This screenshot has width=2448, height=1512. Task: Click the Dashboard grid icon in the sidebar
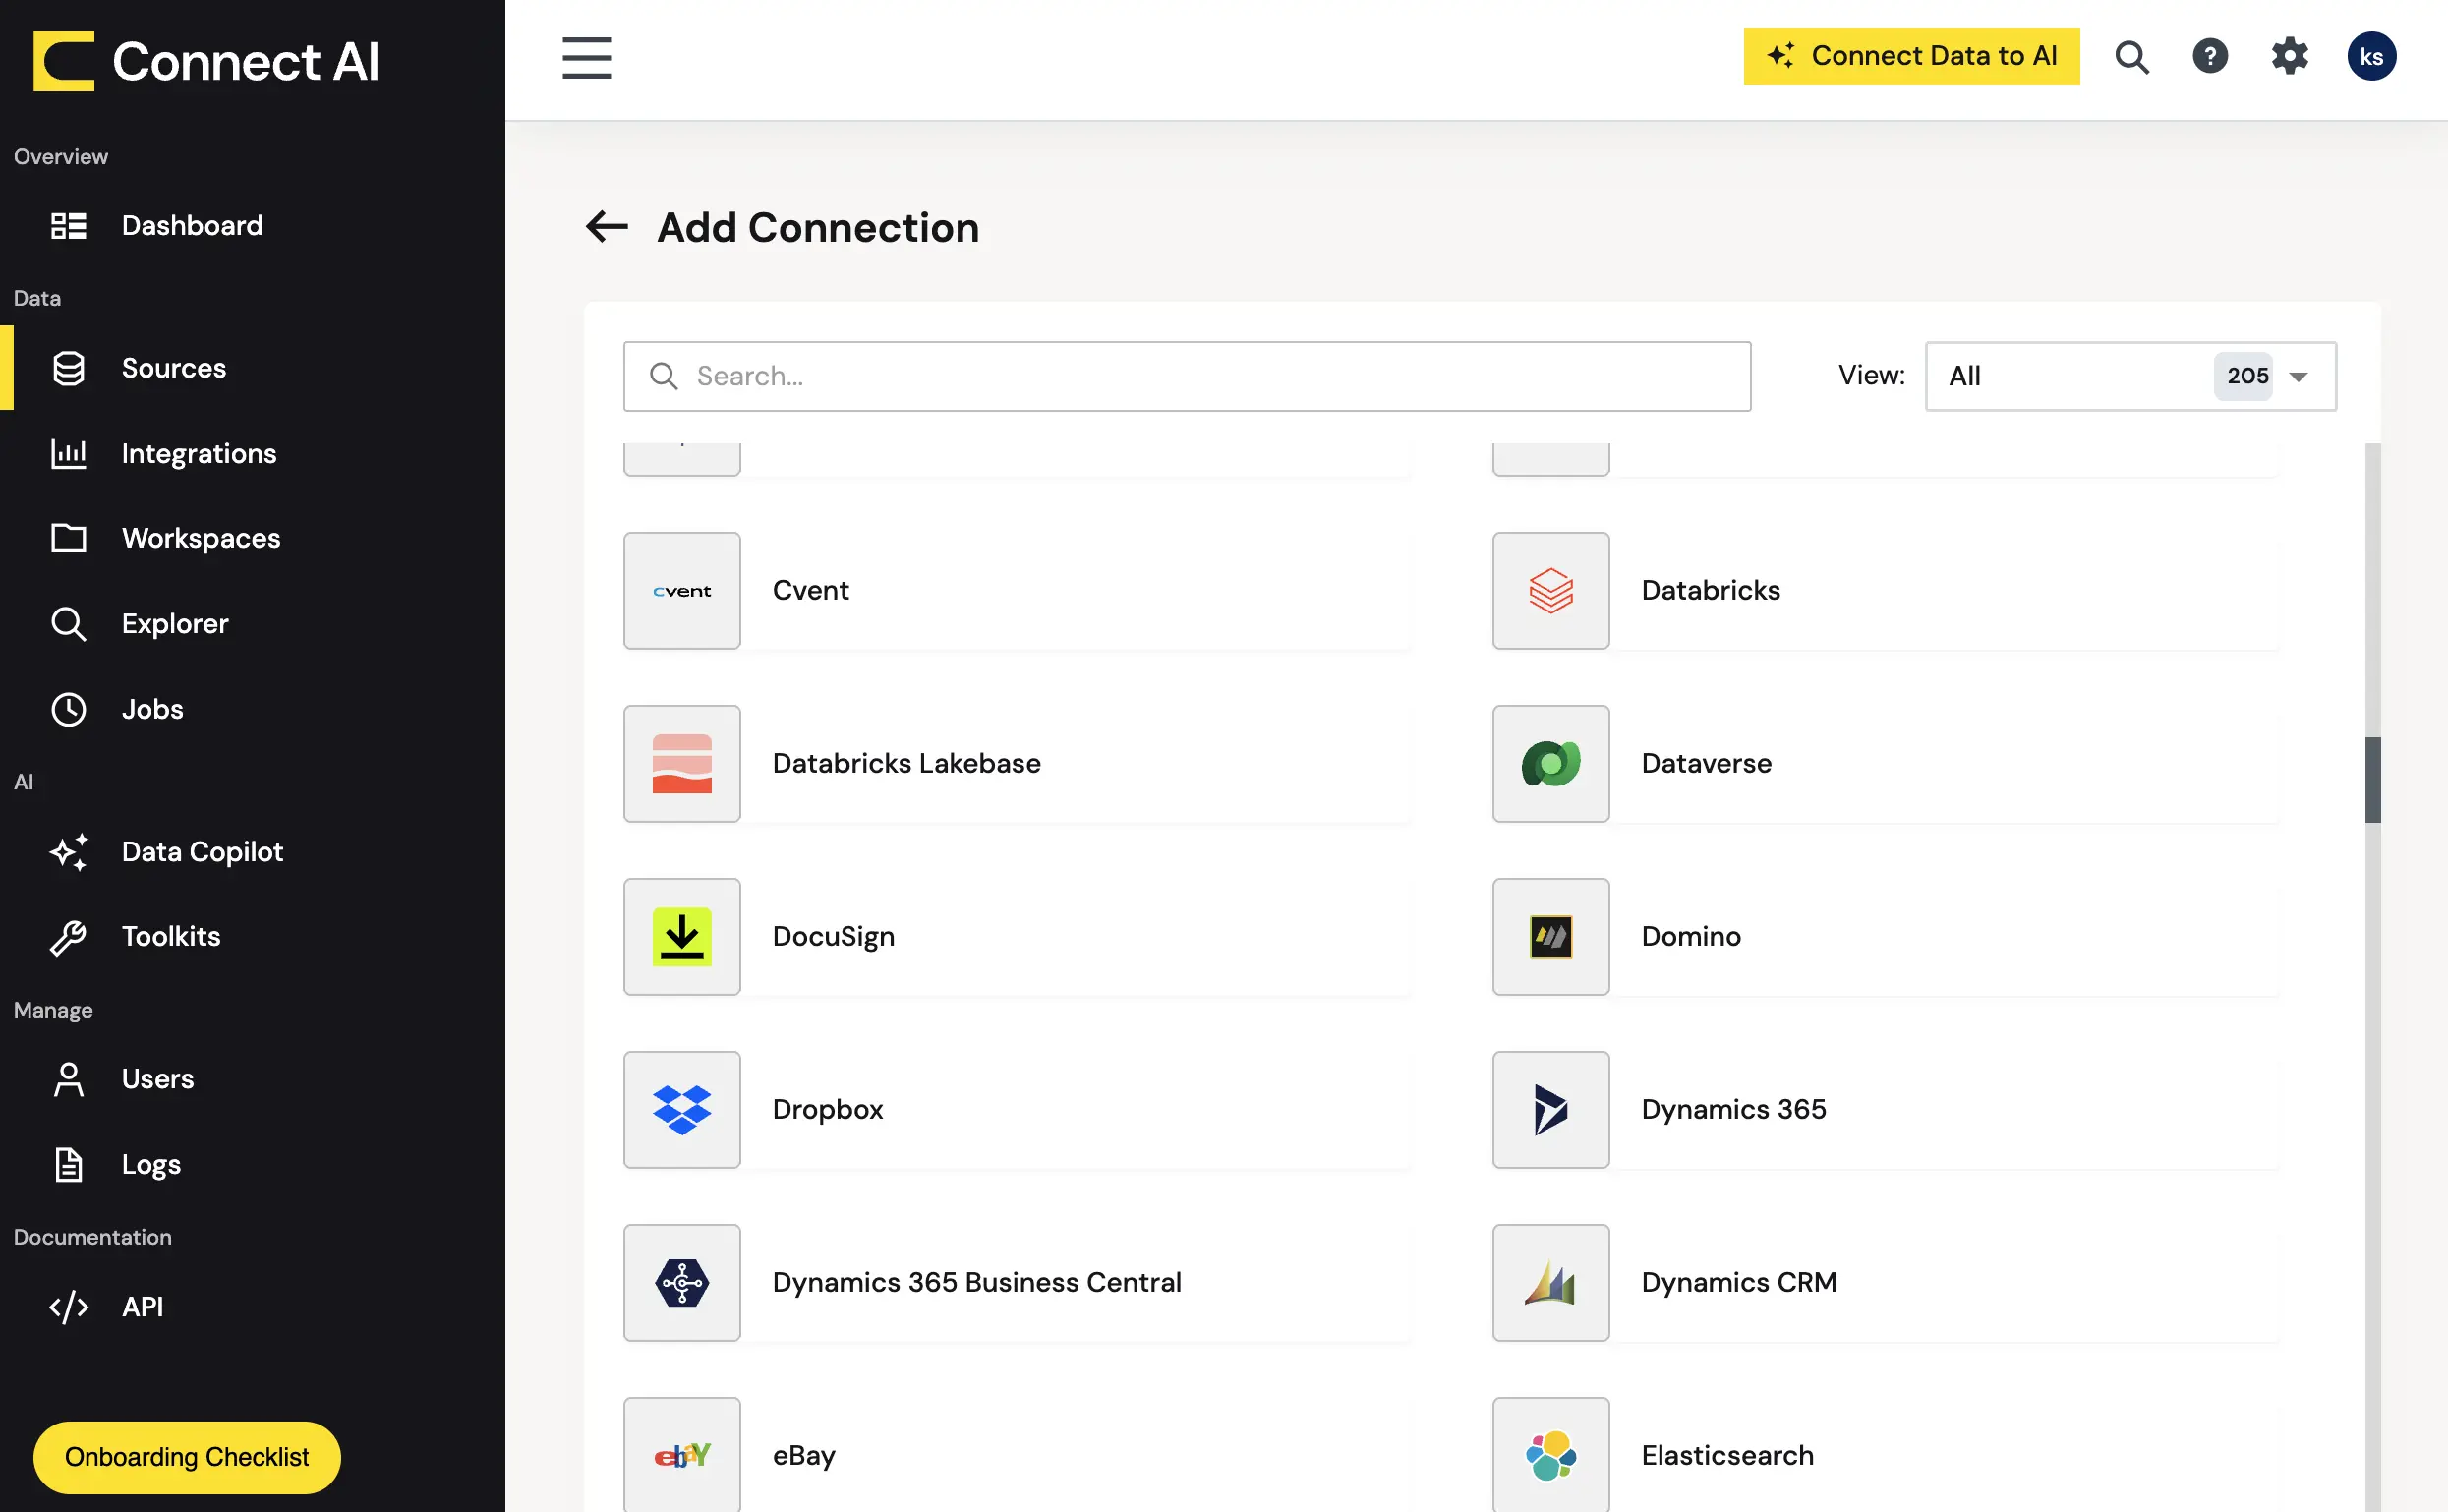(x=68, y=226)
